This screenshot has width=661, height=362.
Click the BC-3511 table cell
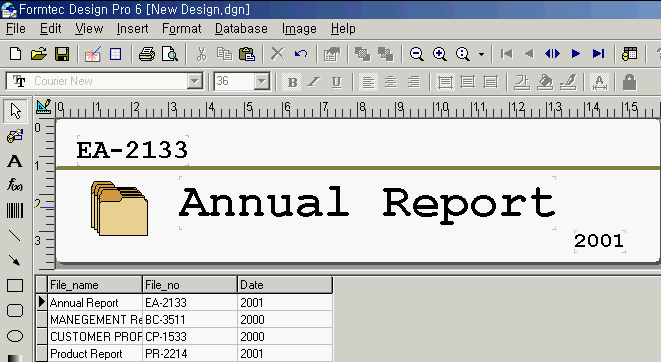[190, 319]
